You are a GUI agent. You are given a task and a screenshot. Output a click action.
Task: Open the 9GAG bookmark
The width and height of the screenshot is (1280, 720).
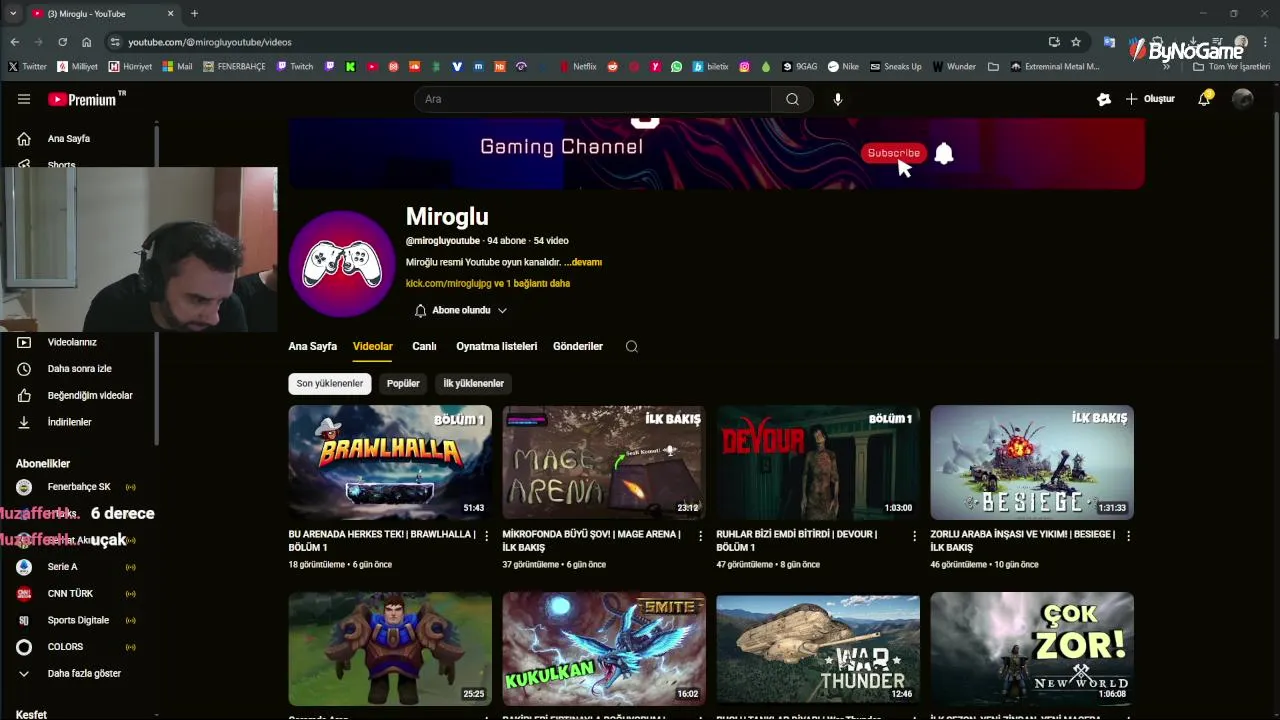click(800, 67)
